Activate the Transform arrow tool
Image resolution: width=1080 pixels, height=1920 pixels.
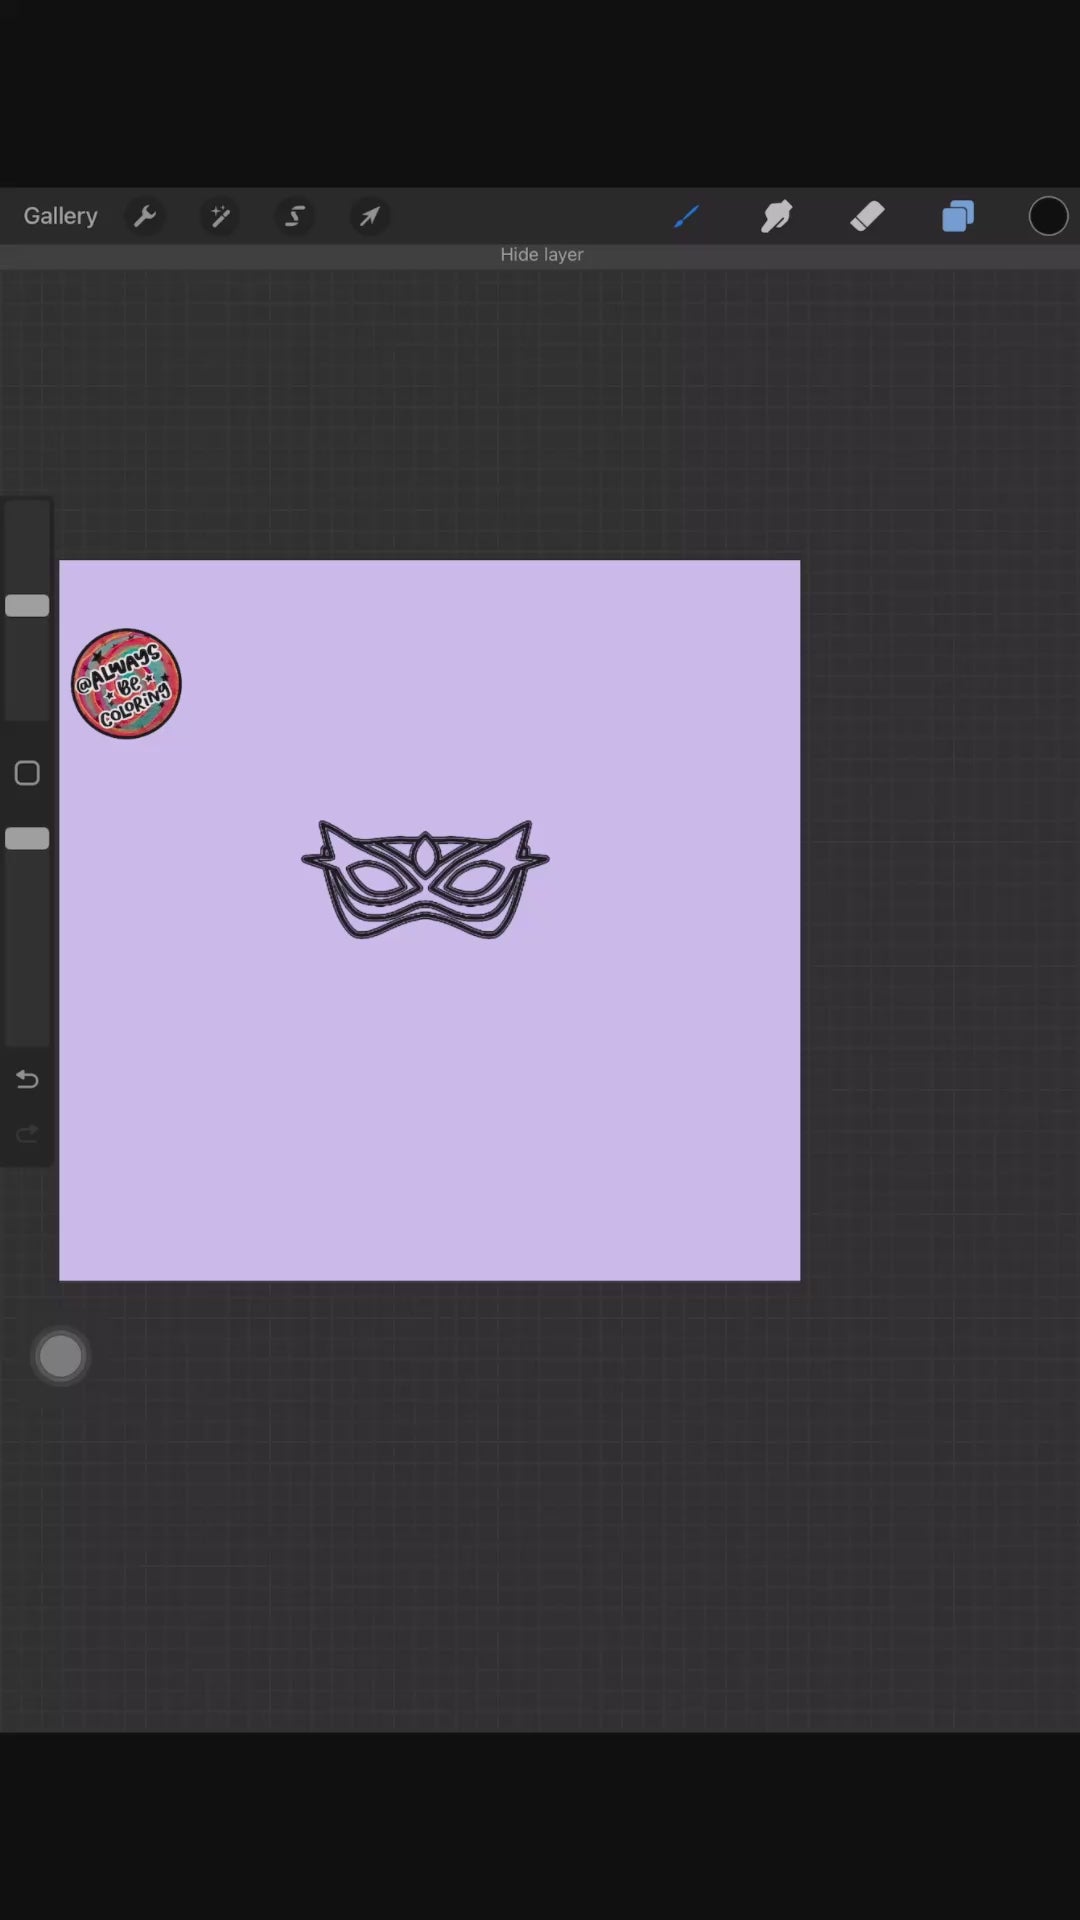pyautogui.click(x=370, y=216)
